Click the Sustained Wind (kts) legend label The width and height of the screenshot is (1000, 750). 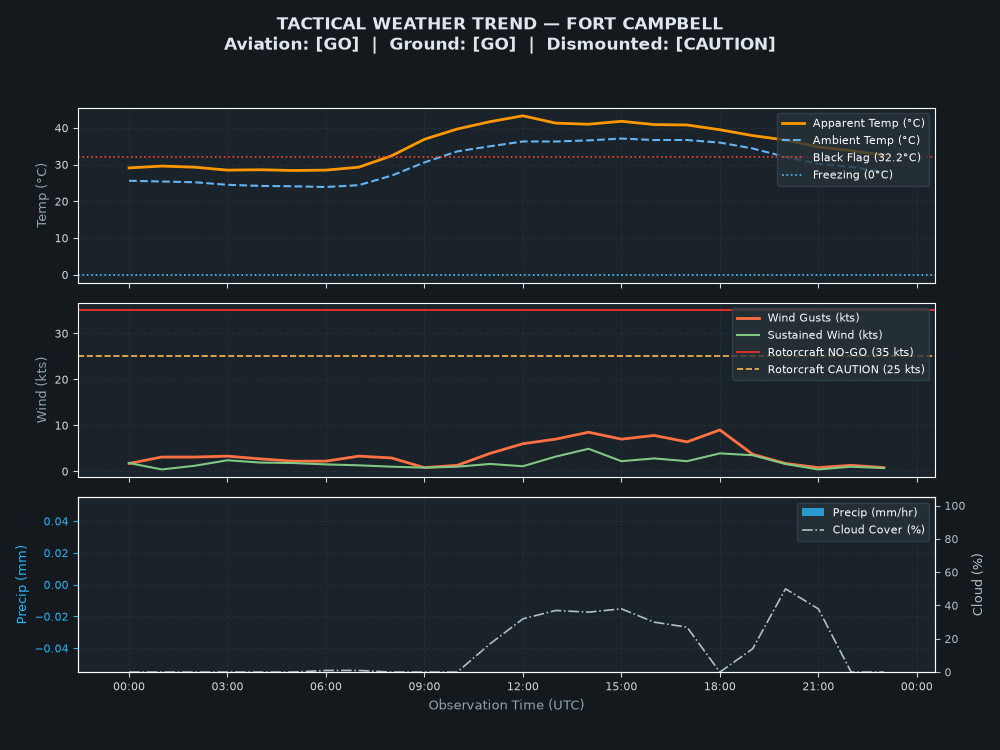coord(825,335)
